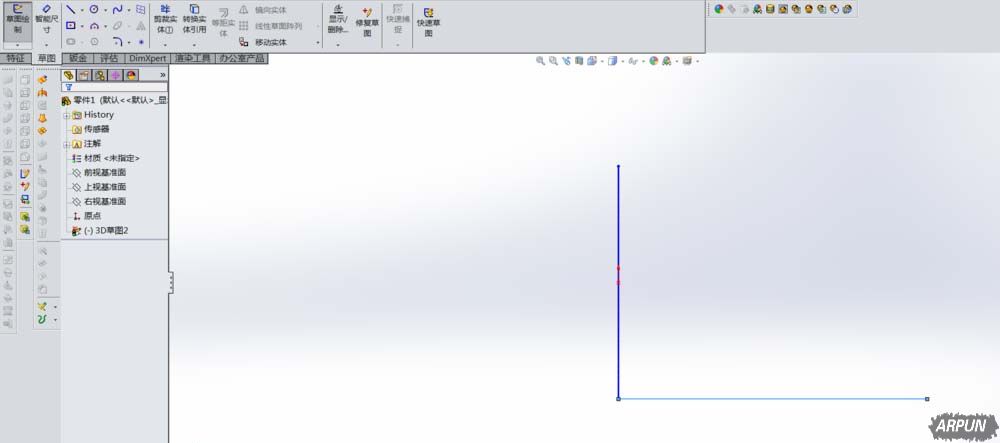1000x443 pixels.
Task: Select the 前视基准面 front plane
Action: 99,173
